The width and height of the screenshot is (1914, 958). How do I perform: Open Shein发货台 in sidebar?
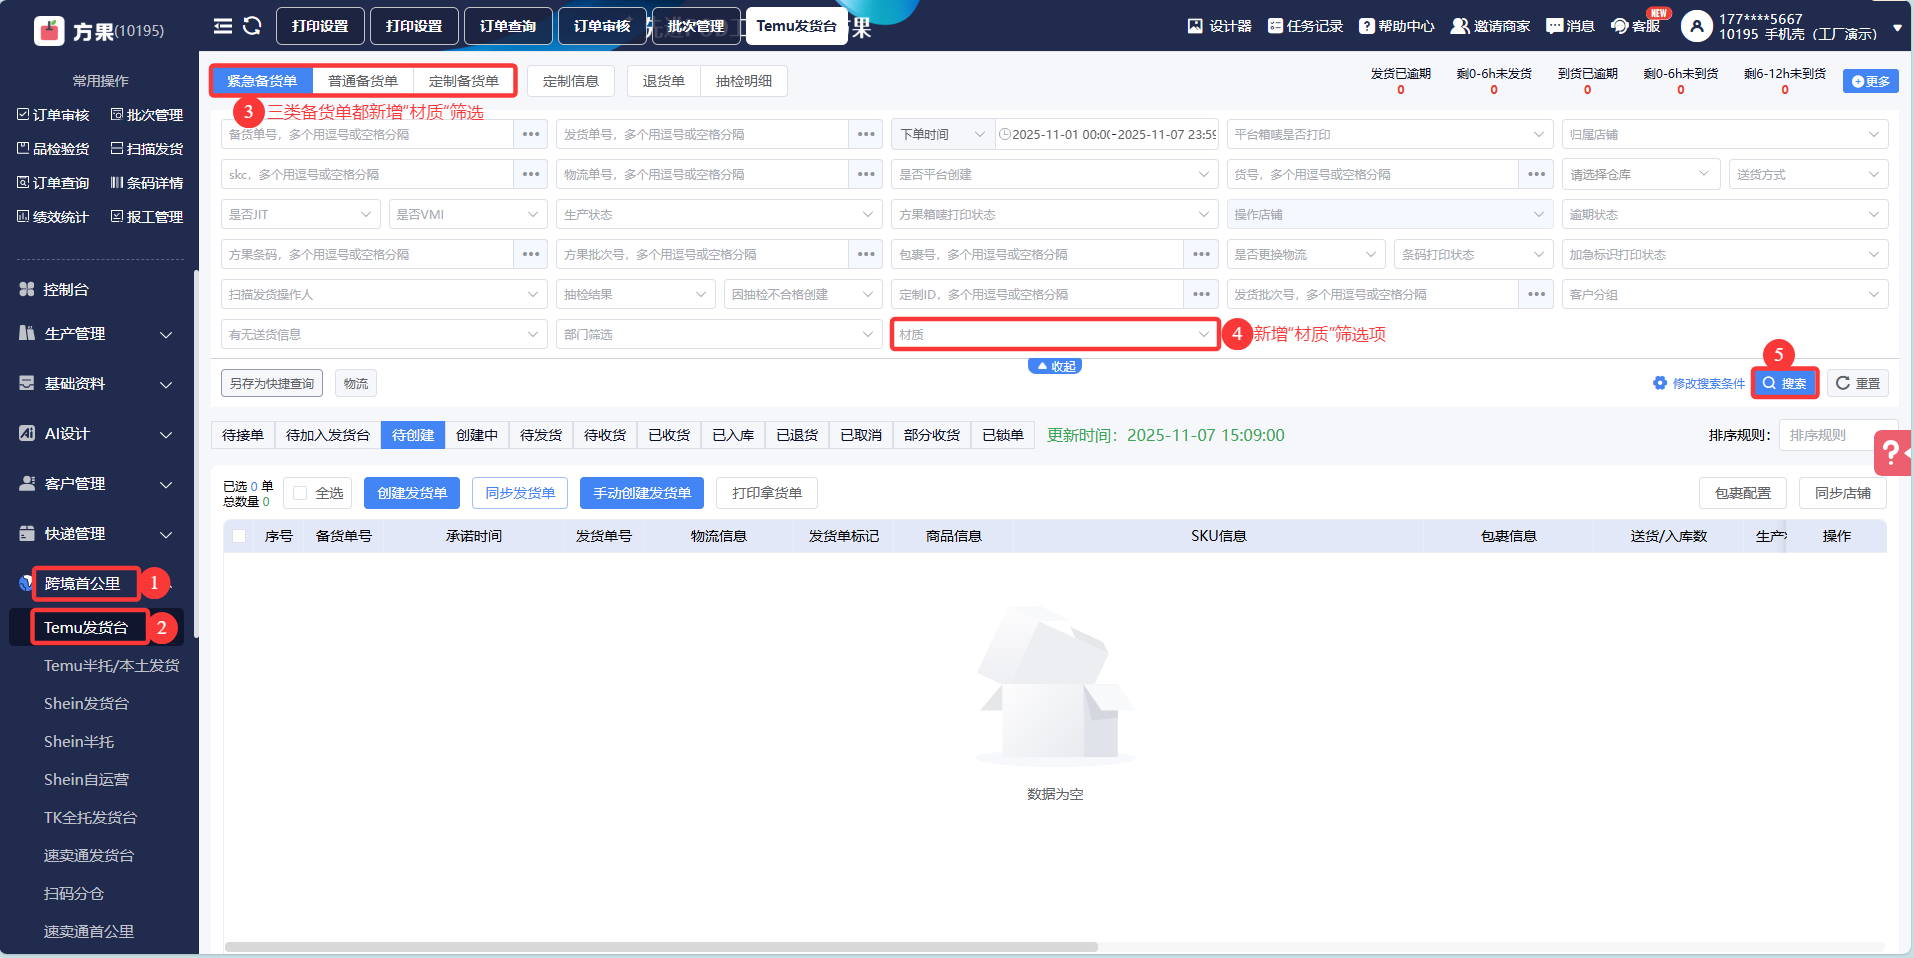click(86, 704)
